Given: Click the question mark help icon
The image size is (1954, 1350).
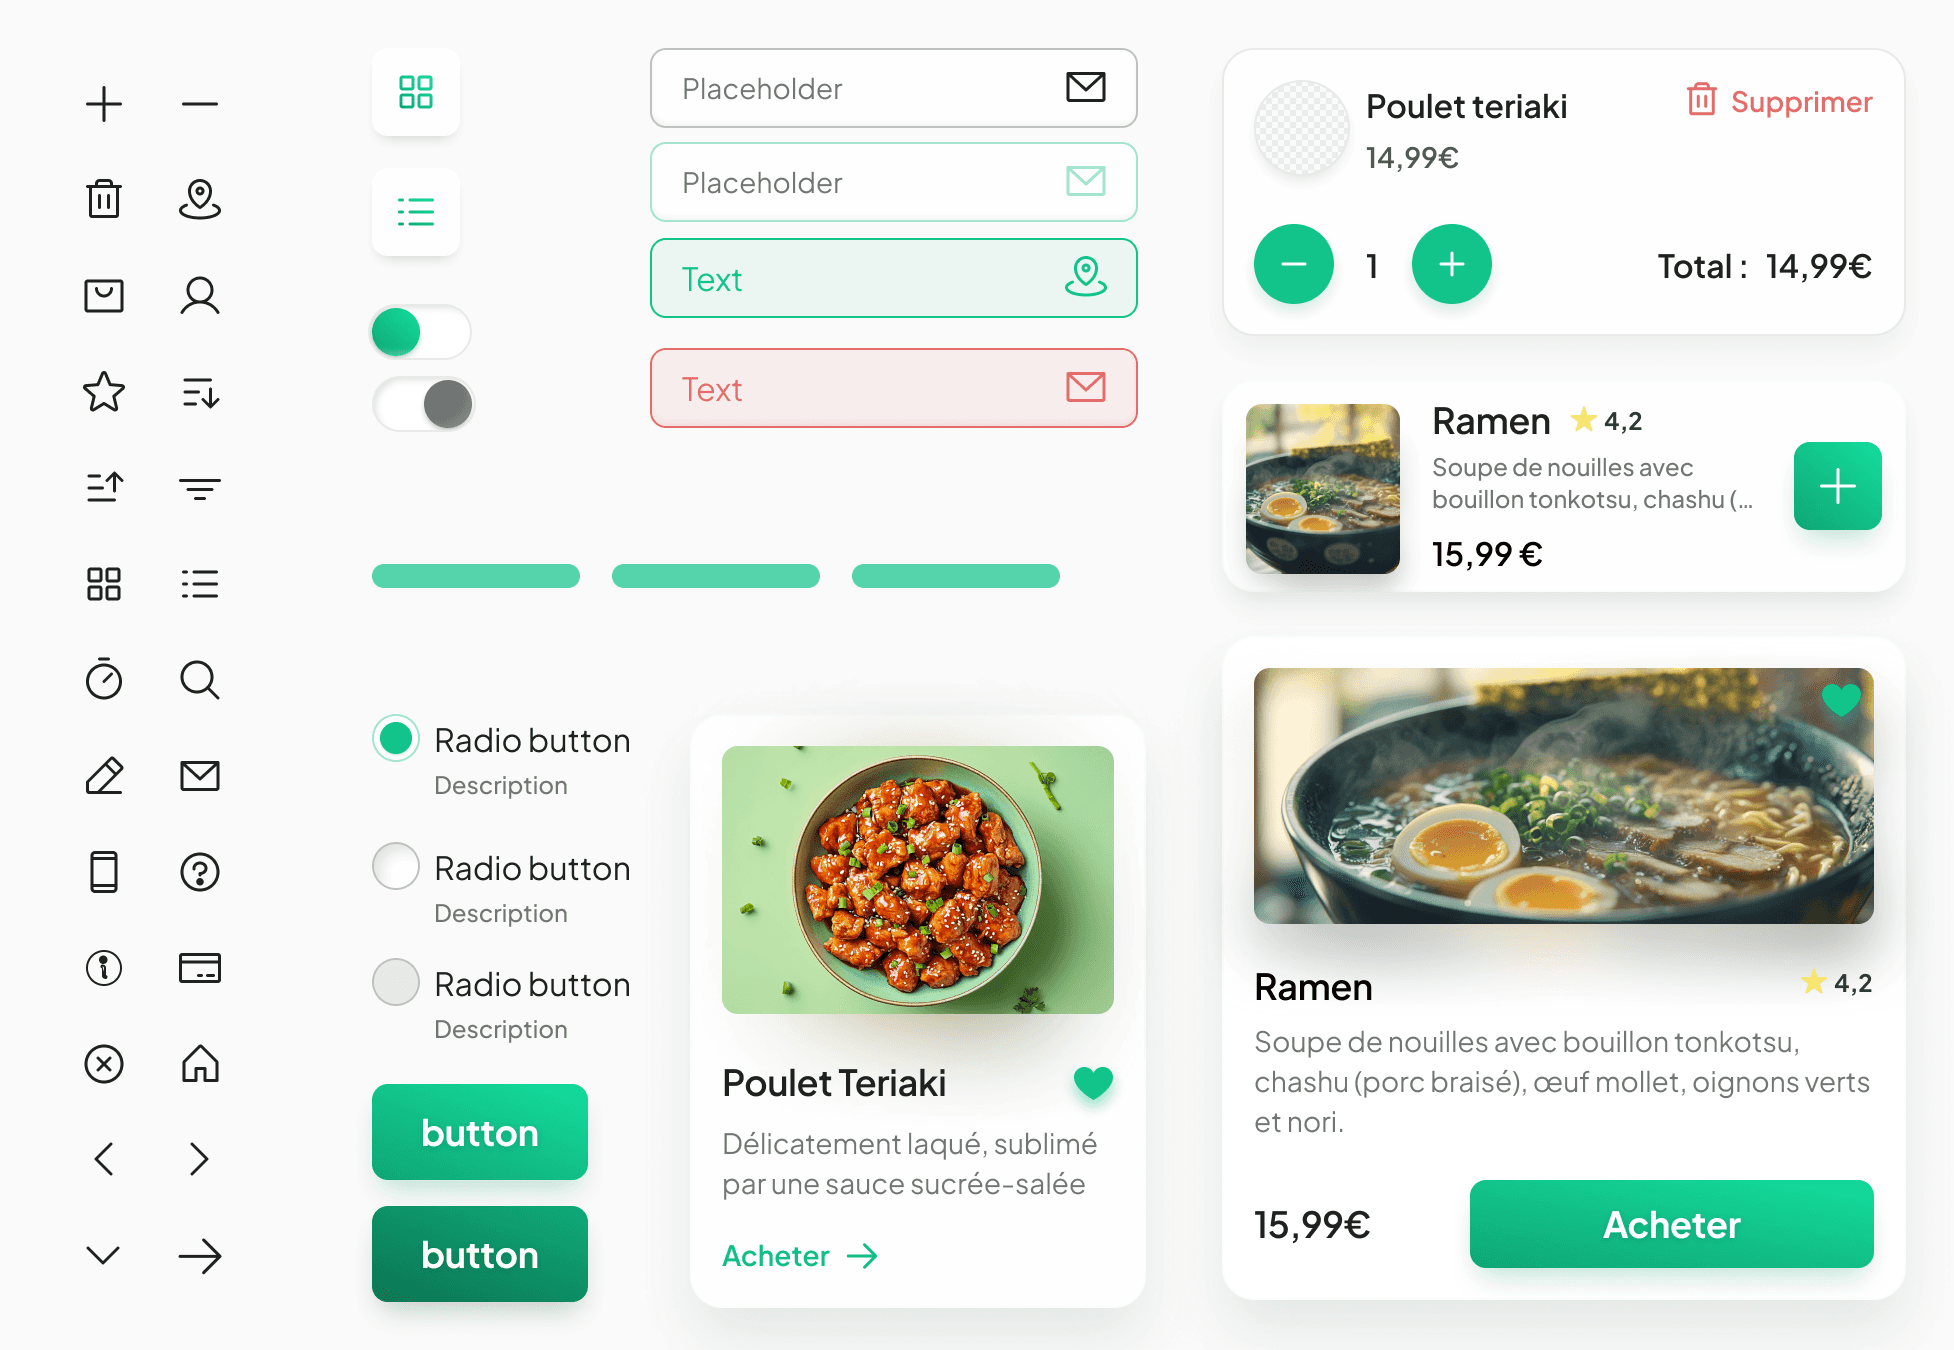Looking at the screenshot, I should [x=200, y=872].
